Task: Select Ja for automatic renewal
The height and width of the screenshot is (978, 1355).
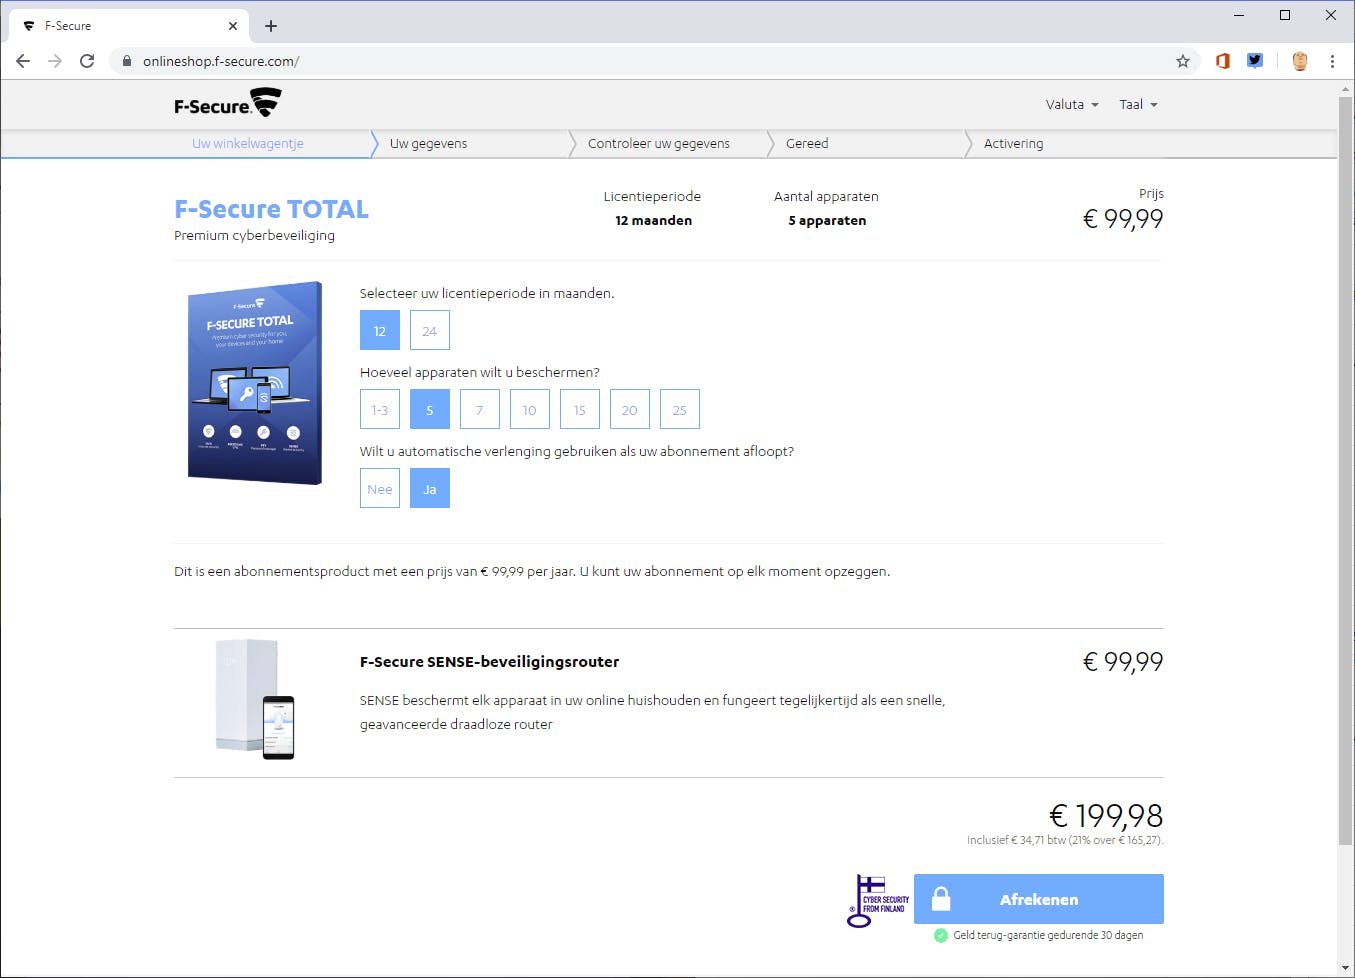Action: [430, 488]
